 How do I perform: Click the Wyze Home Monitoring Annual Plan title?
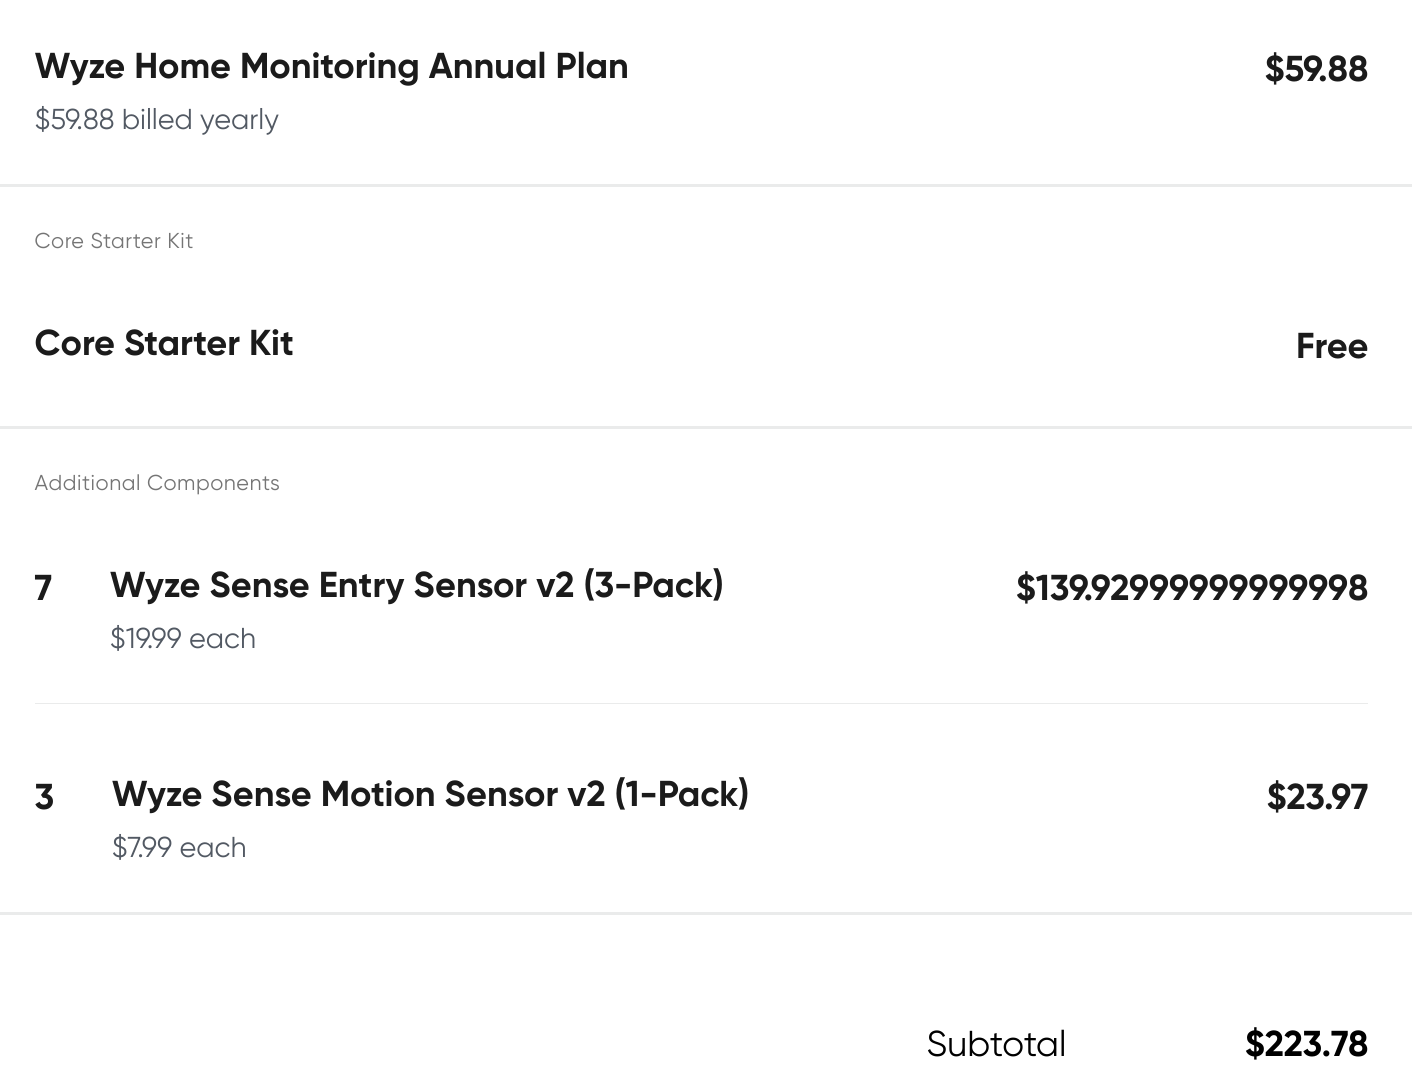(x=331, y=67)
